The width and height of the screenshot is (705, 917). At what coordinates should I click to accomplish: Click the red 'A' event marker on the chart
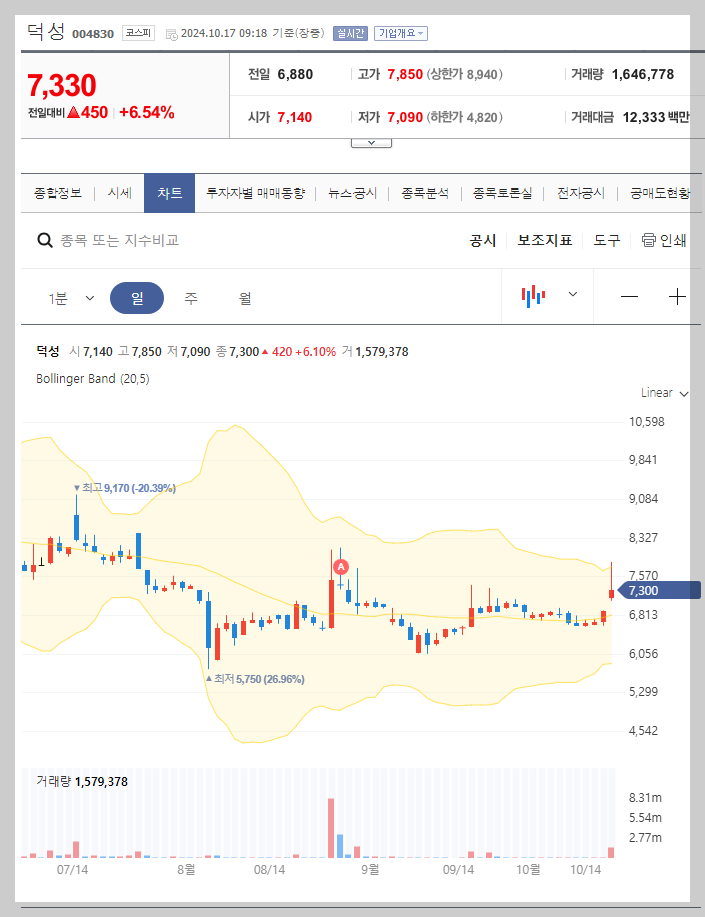[x=340, y=568]
